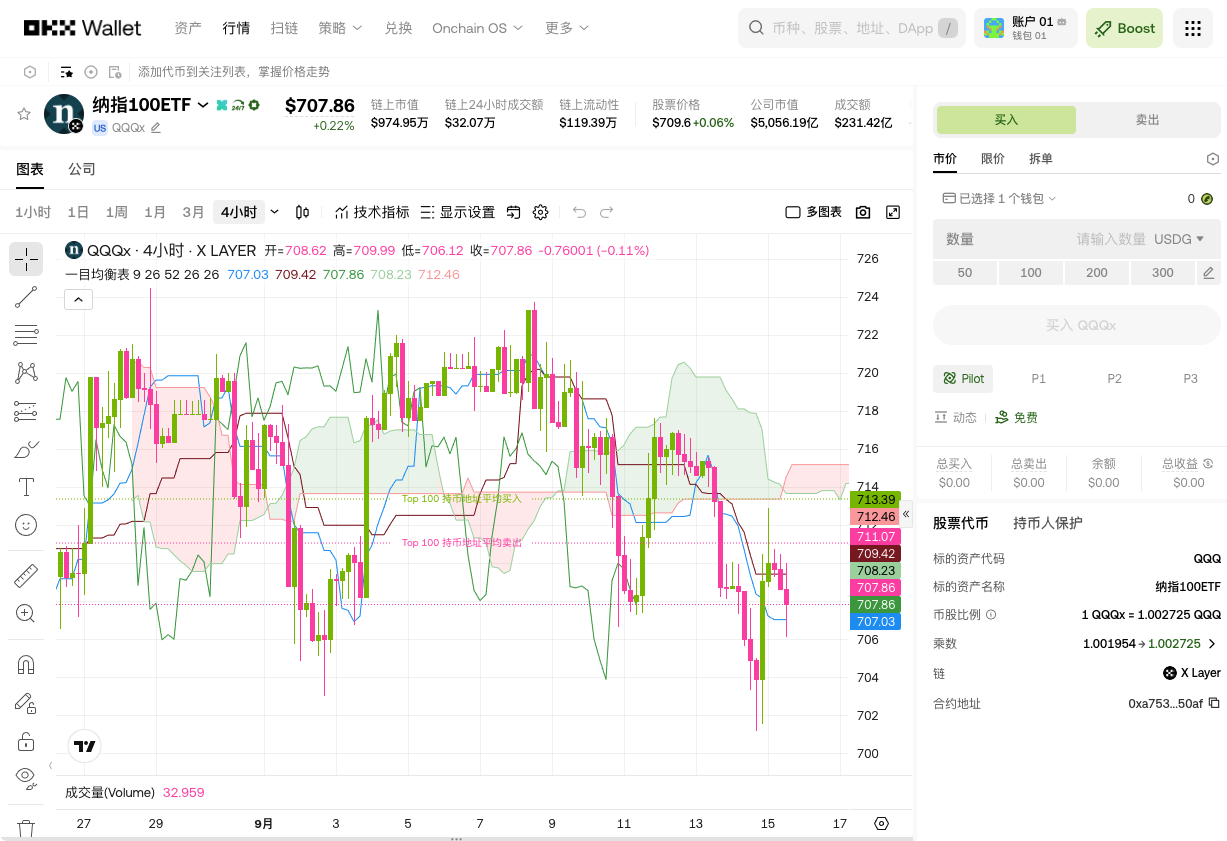Collapse the indicator legend arrow
The height and width of the screenshot is (841, 1227).
pyautogui.click(x=78, y=299)
